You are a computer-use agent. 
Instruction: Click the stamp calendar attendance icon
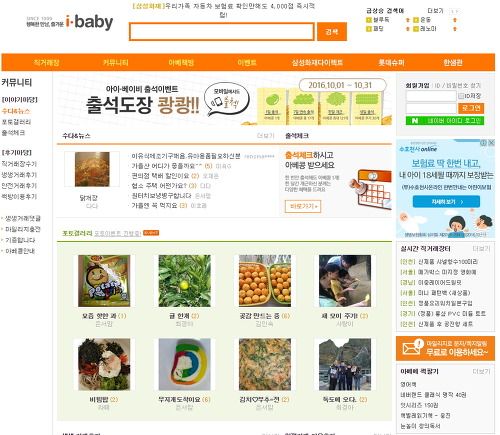coord(371,189)
